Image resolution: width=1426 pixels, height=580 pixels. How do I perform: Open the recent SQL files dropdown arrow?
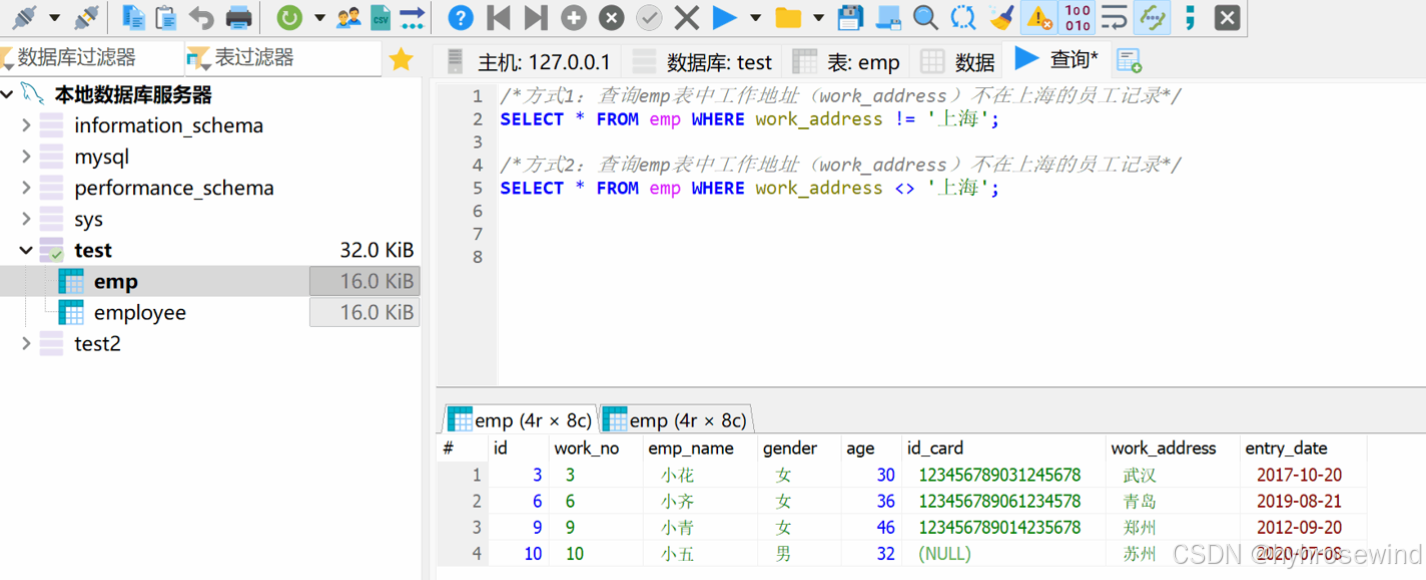(x=818, y=18)
